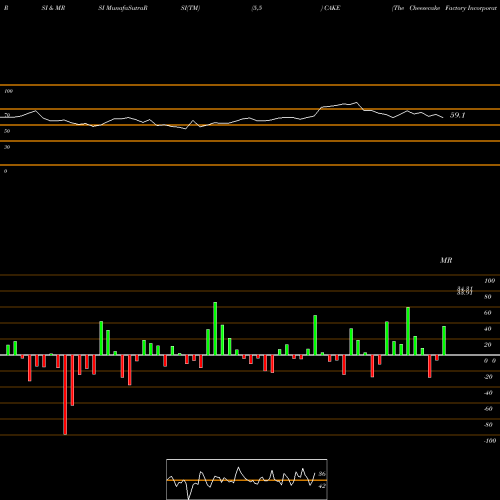The width and height of the screenshot is (500, 500).
Task: Click the upper value label in mini chart
Action: point(322,474)
